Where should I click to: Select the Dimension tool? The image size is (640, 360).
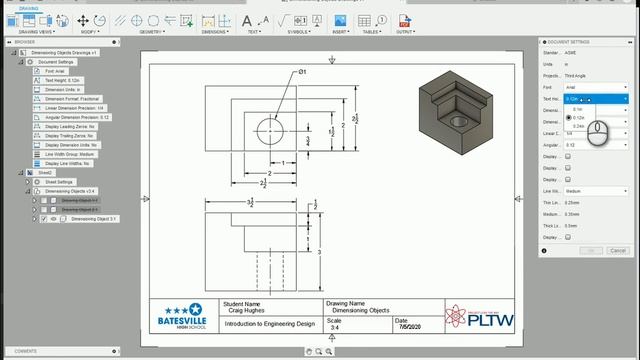point(208,20)
